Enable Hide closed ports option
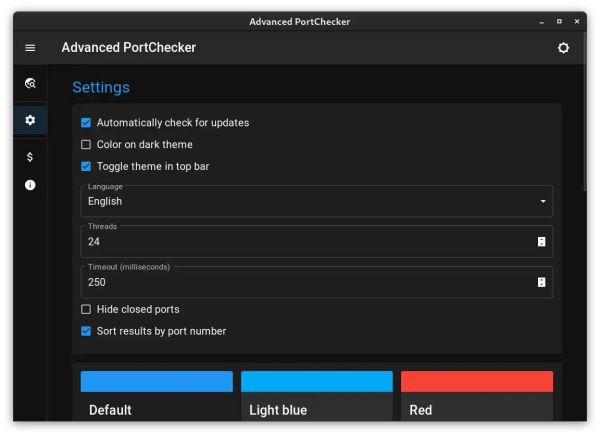Viewport: 600px width, 436px height. pyautogui.click(x=86, y=310)
